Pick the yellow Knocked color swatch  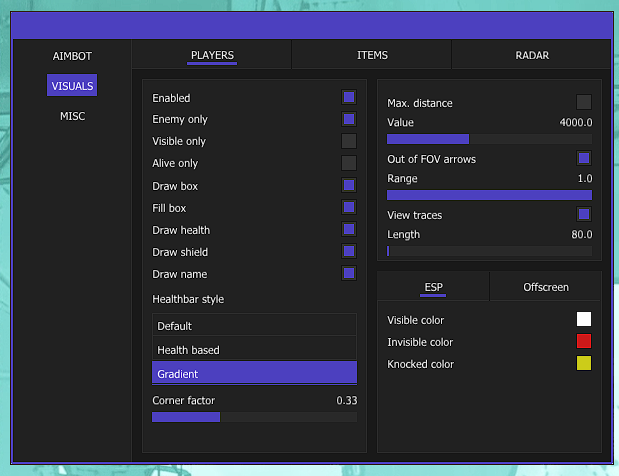pos(584,364)
